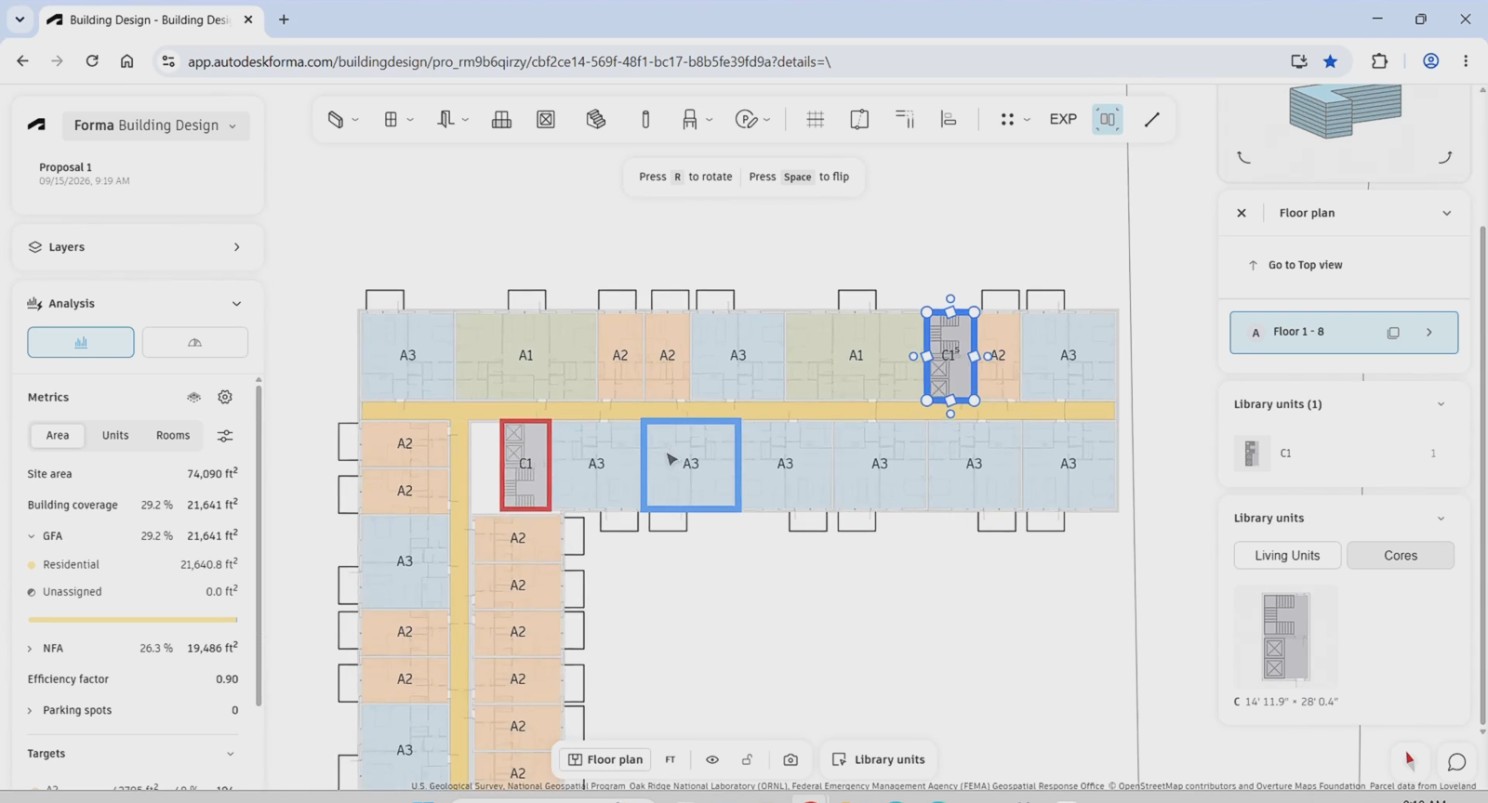Viewport: 1488px width, 803px height.
Task: Select the column tool icon
Action: point(645,120)
